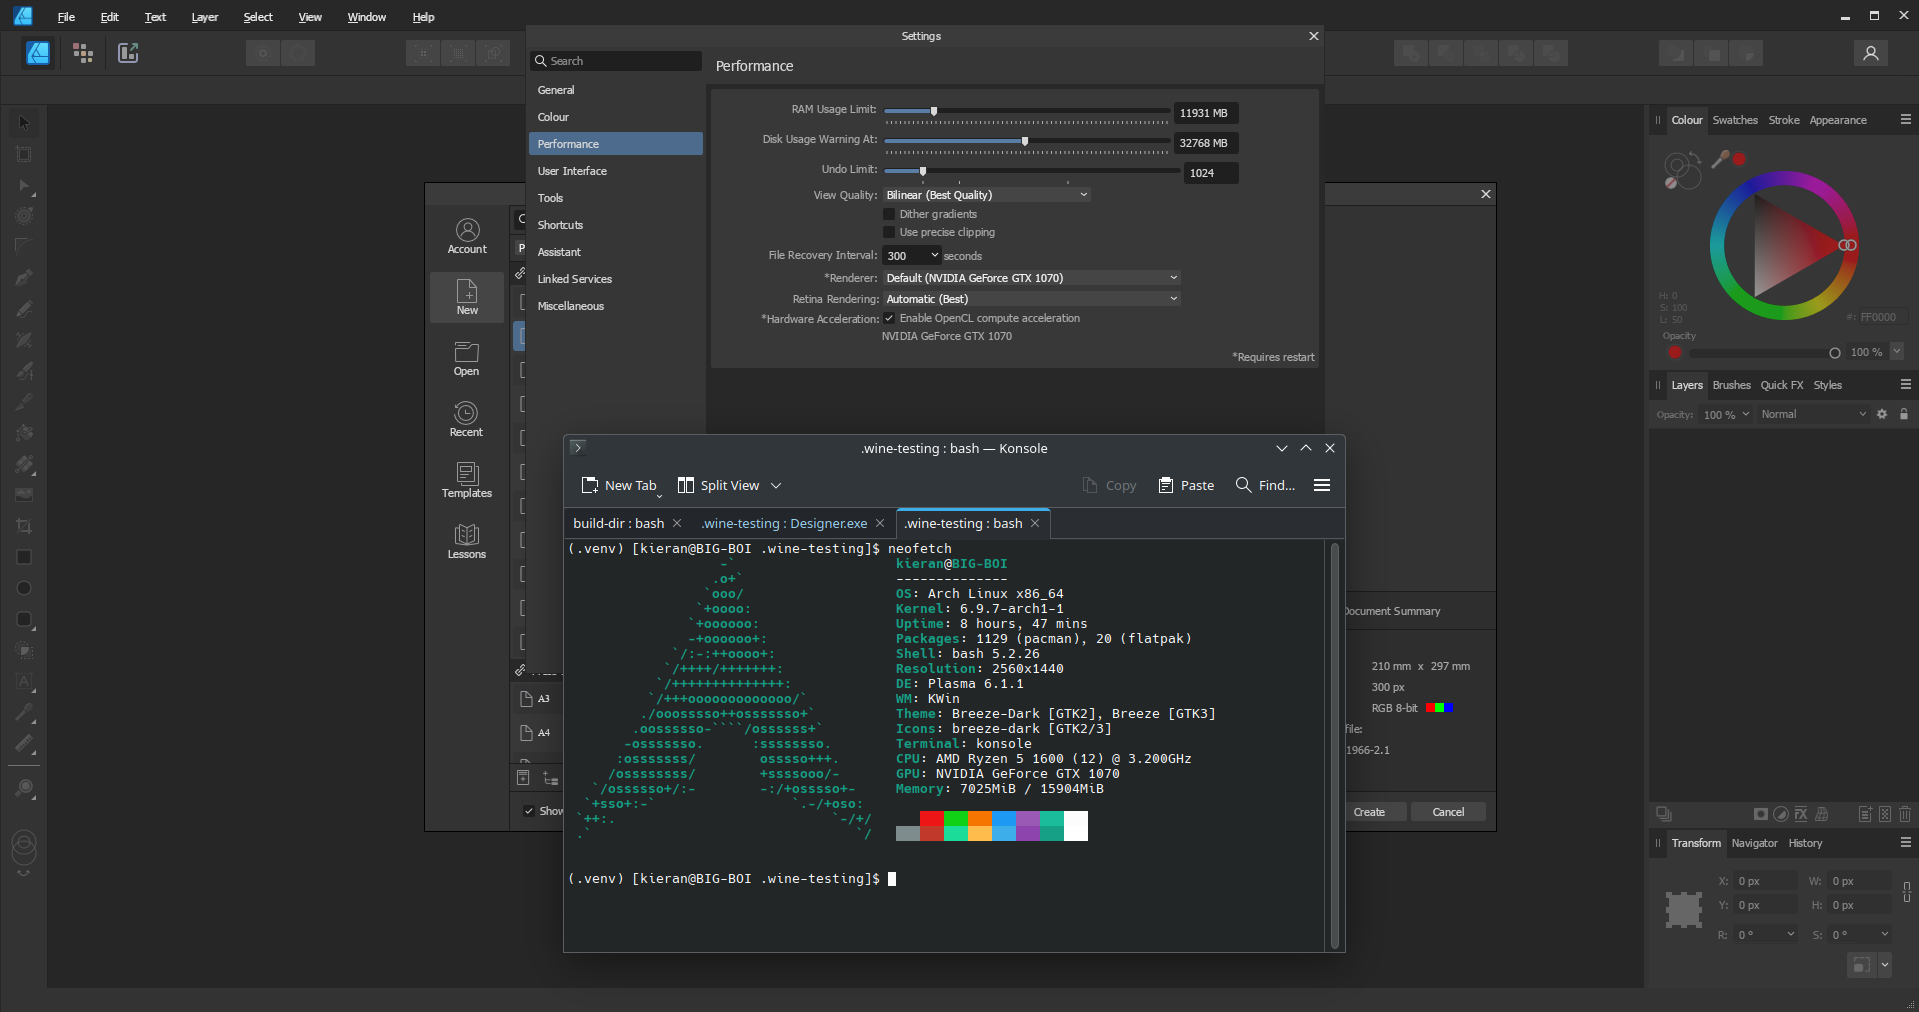This screenshot has height=1012, width=1919.
Task: Open the File Recovery Interval dropdown
Action: (912, 256)
